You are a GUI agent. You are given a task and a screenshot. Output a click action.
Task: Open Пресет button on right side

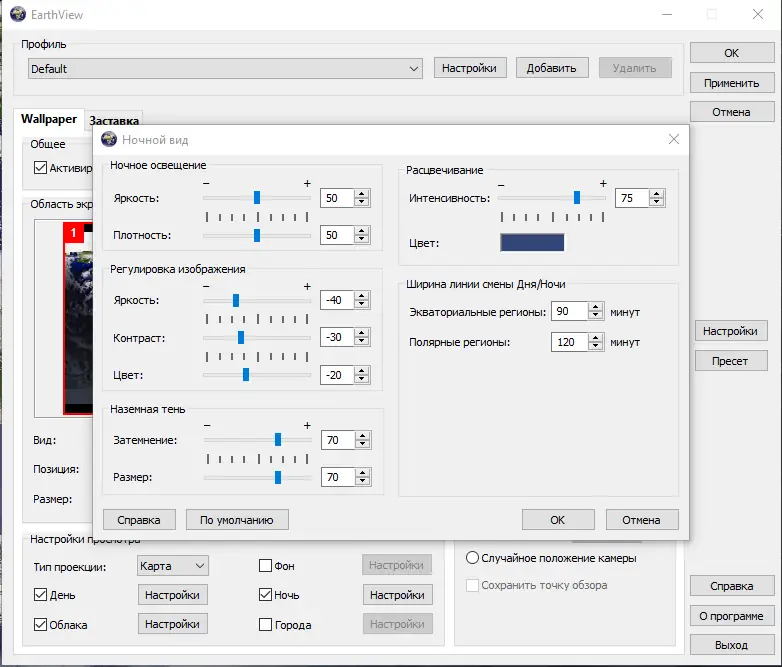(x=731, y=361)
